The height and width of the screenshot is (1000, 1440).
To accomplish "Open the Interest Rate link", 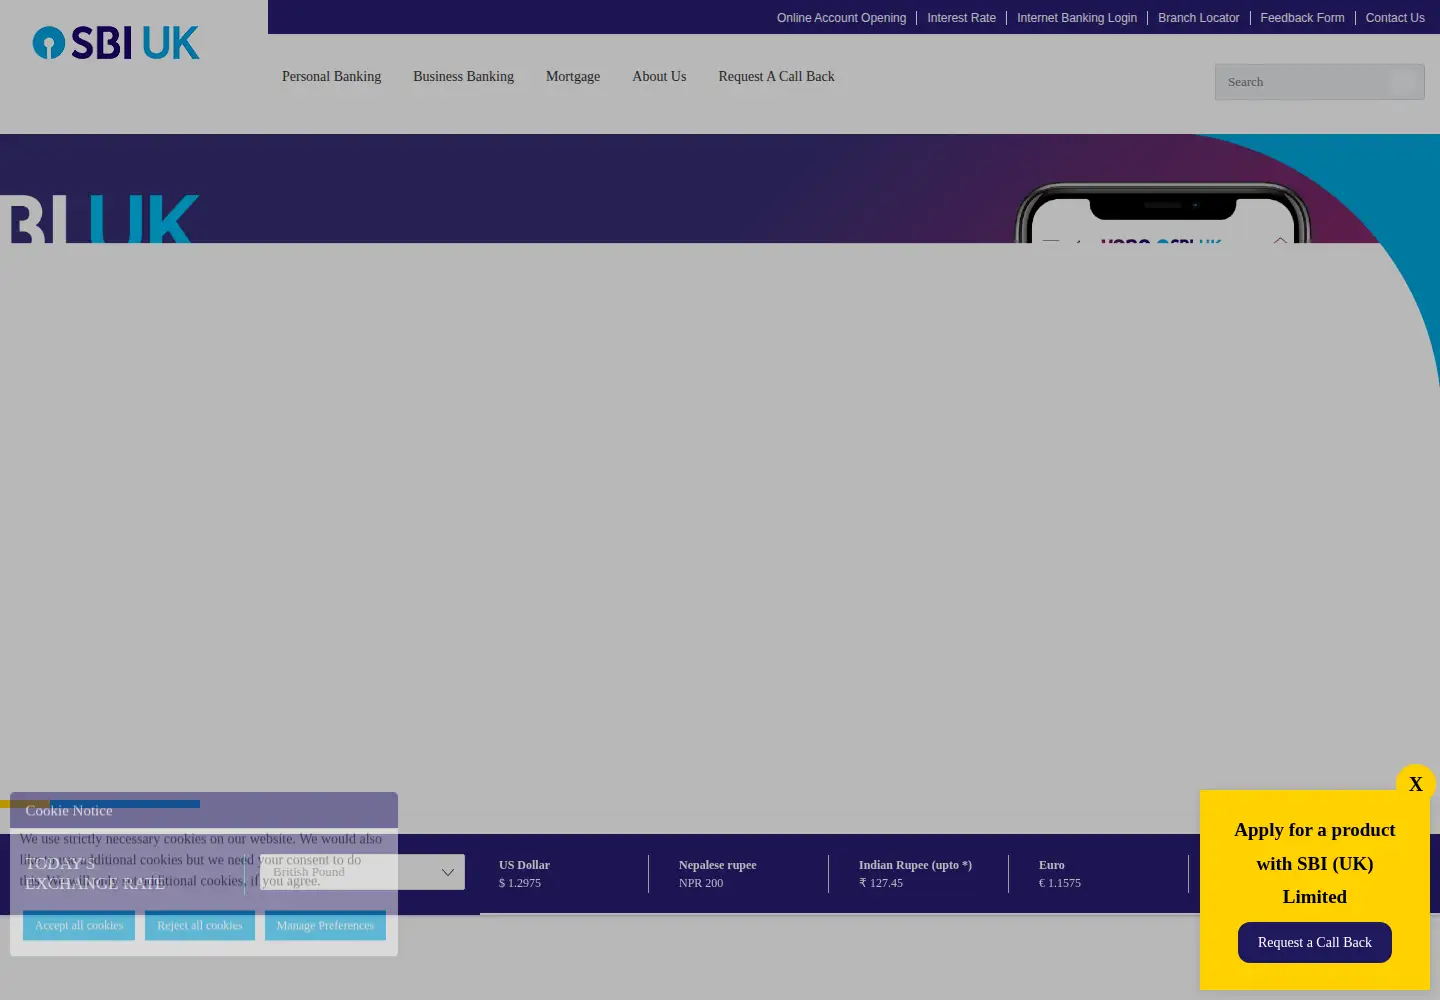I will (x=961, y=18).
